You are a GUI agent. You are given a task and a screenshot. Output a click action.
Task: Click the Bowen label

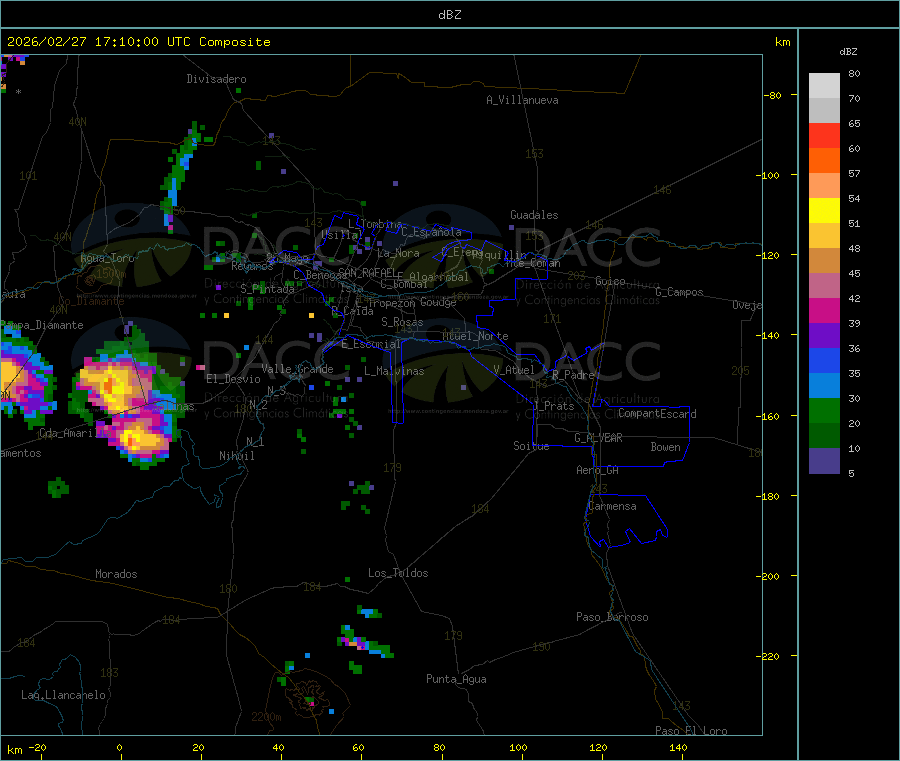click(x=665, y=447)
